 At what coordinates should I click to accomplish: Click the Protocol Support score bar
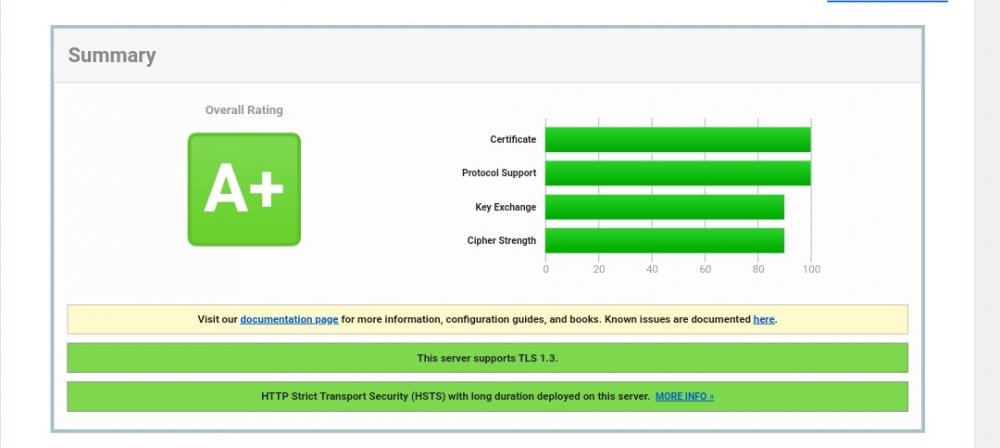click(x=678, y=173)
